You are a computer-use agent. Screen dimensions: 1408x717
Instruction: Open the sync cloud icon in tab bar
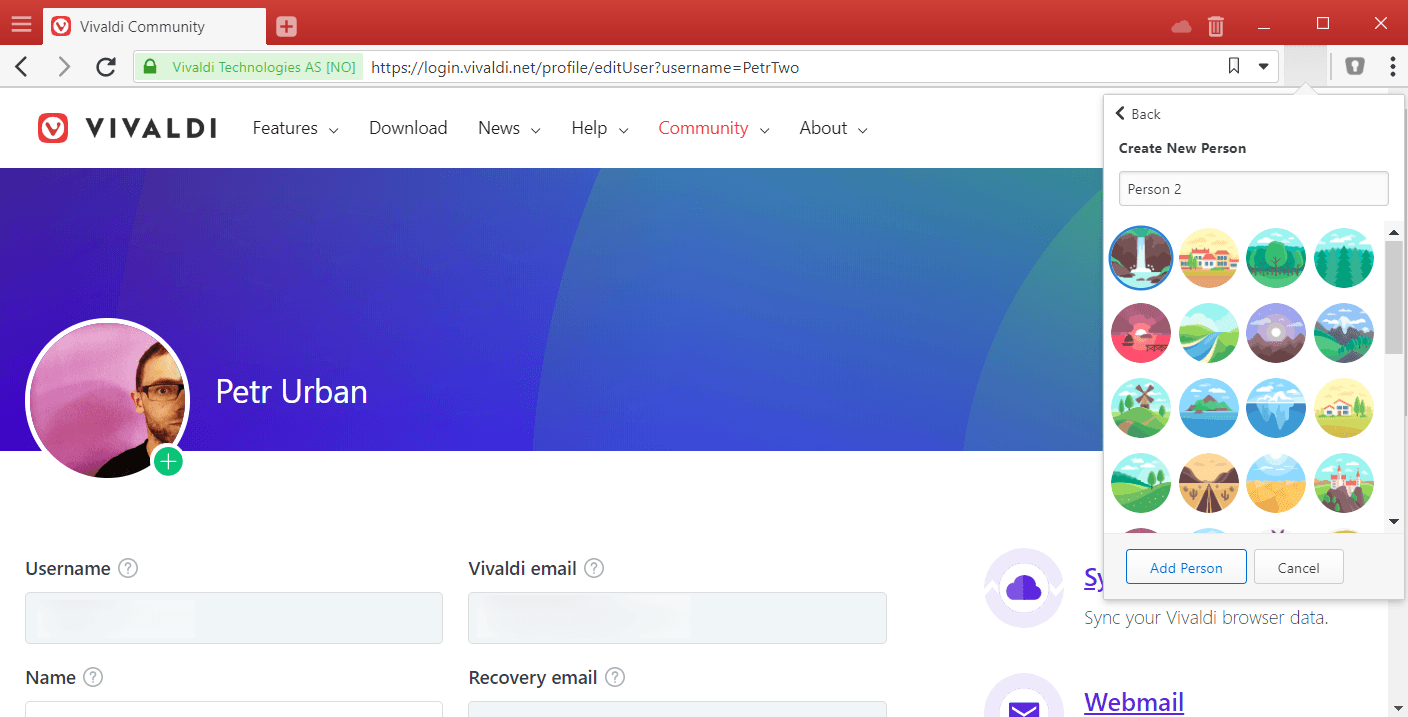point(1182,26)
